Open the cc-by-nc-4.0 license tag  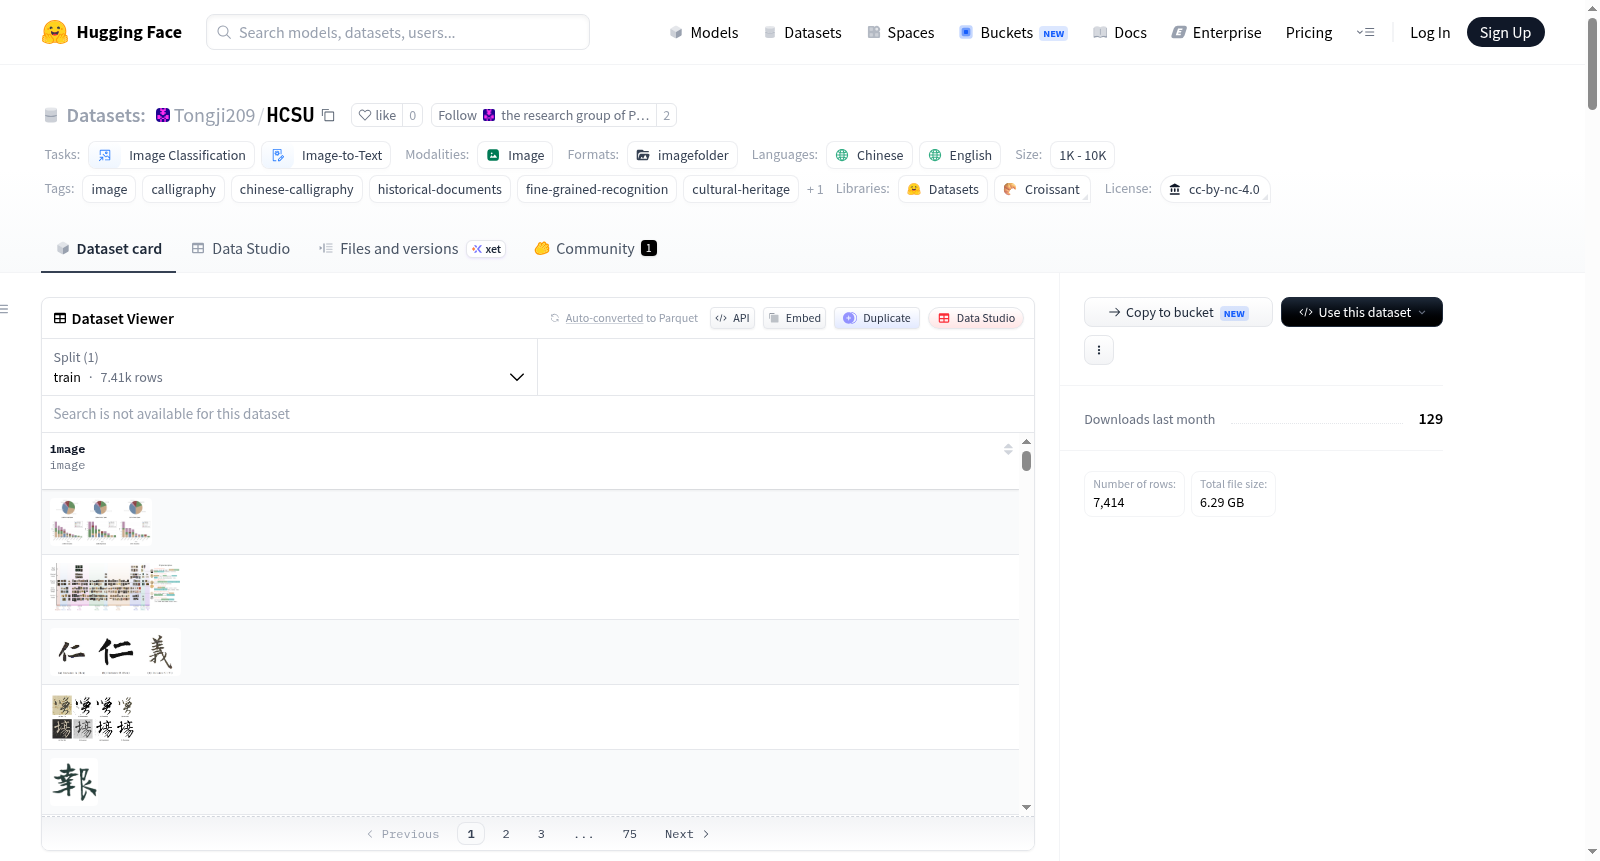tap(1215, 189)
